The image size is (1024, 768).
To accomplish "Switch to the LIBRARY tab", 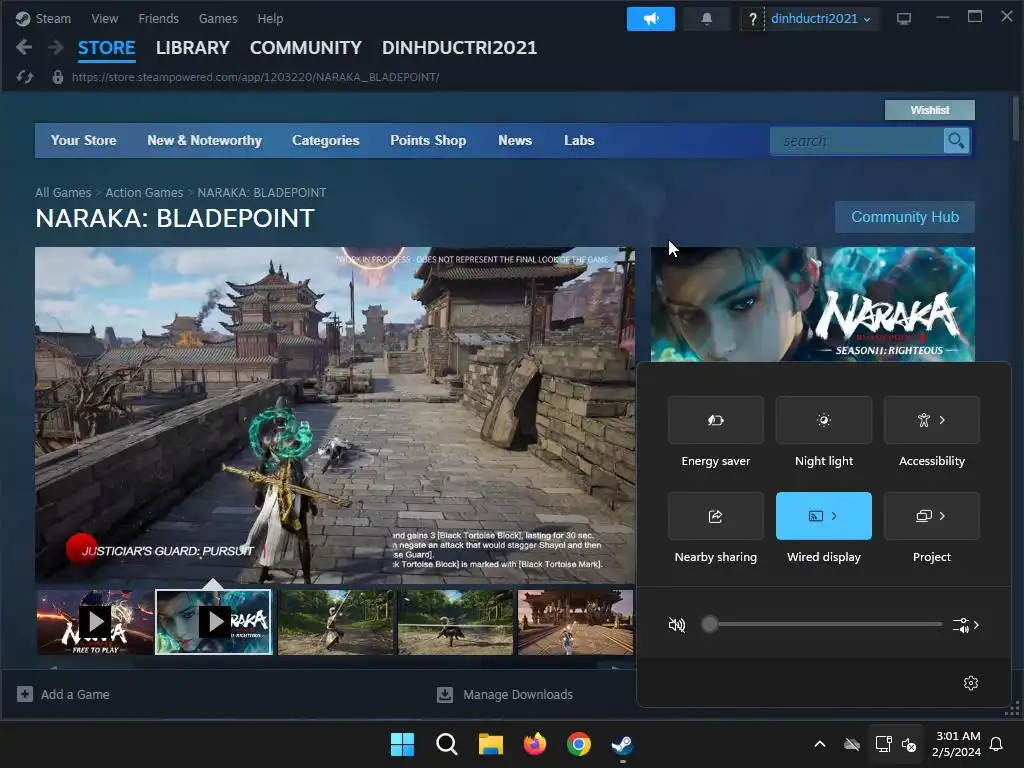I will [193, 48].
